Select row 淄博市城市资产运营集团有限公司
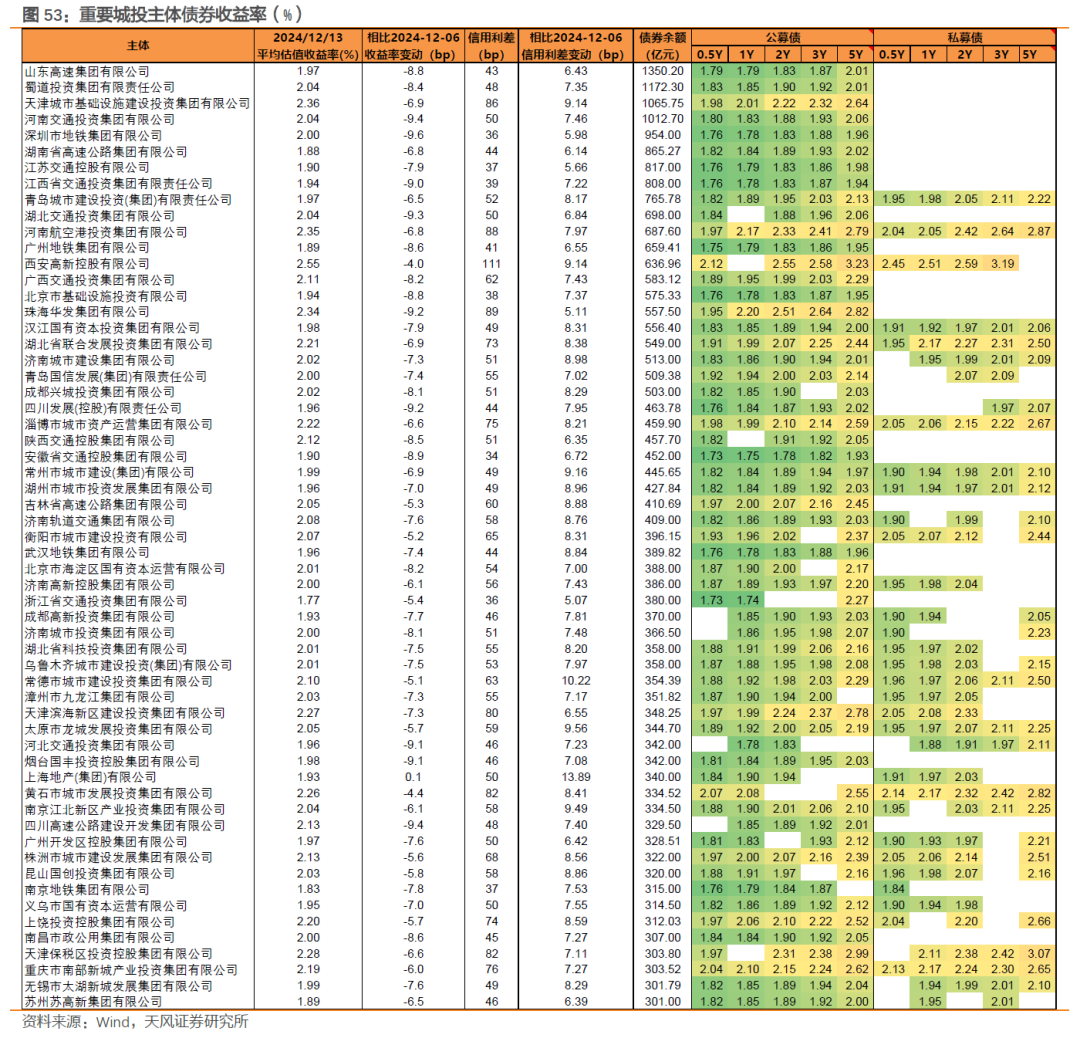This screenshot has height=1038, width=1080. (539, 424)
